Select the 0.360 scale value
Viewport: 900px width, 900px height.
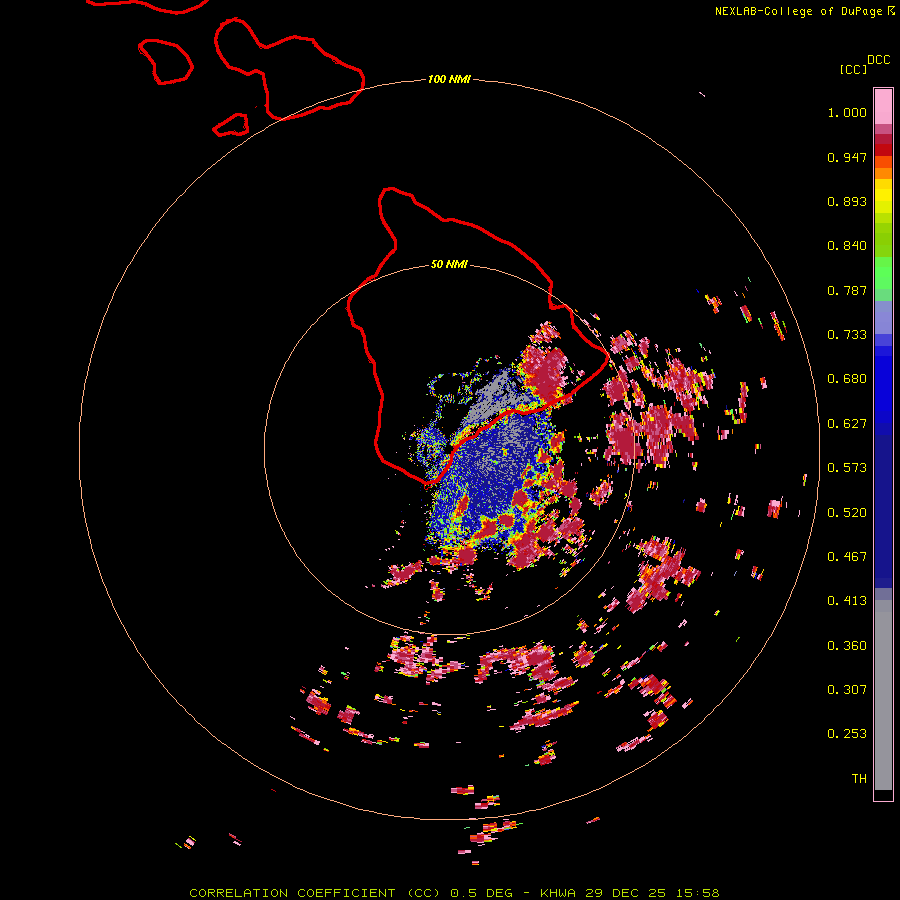click(x=847, y=646)
